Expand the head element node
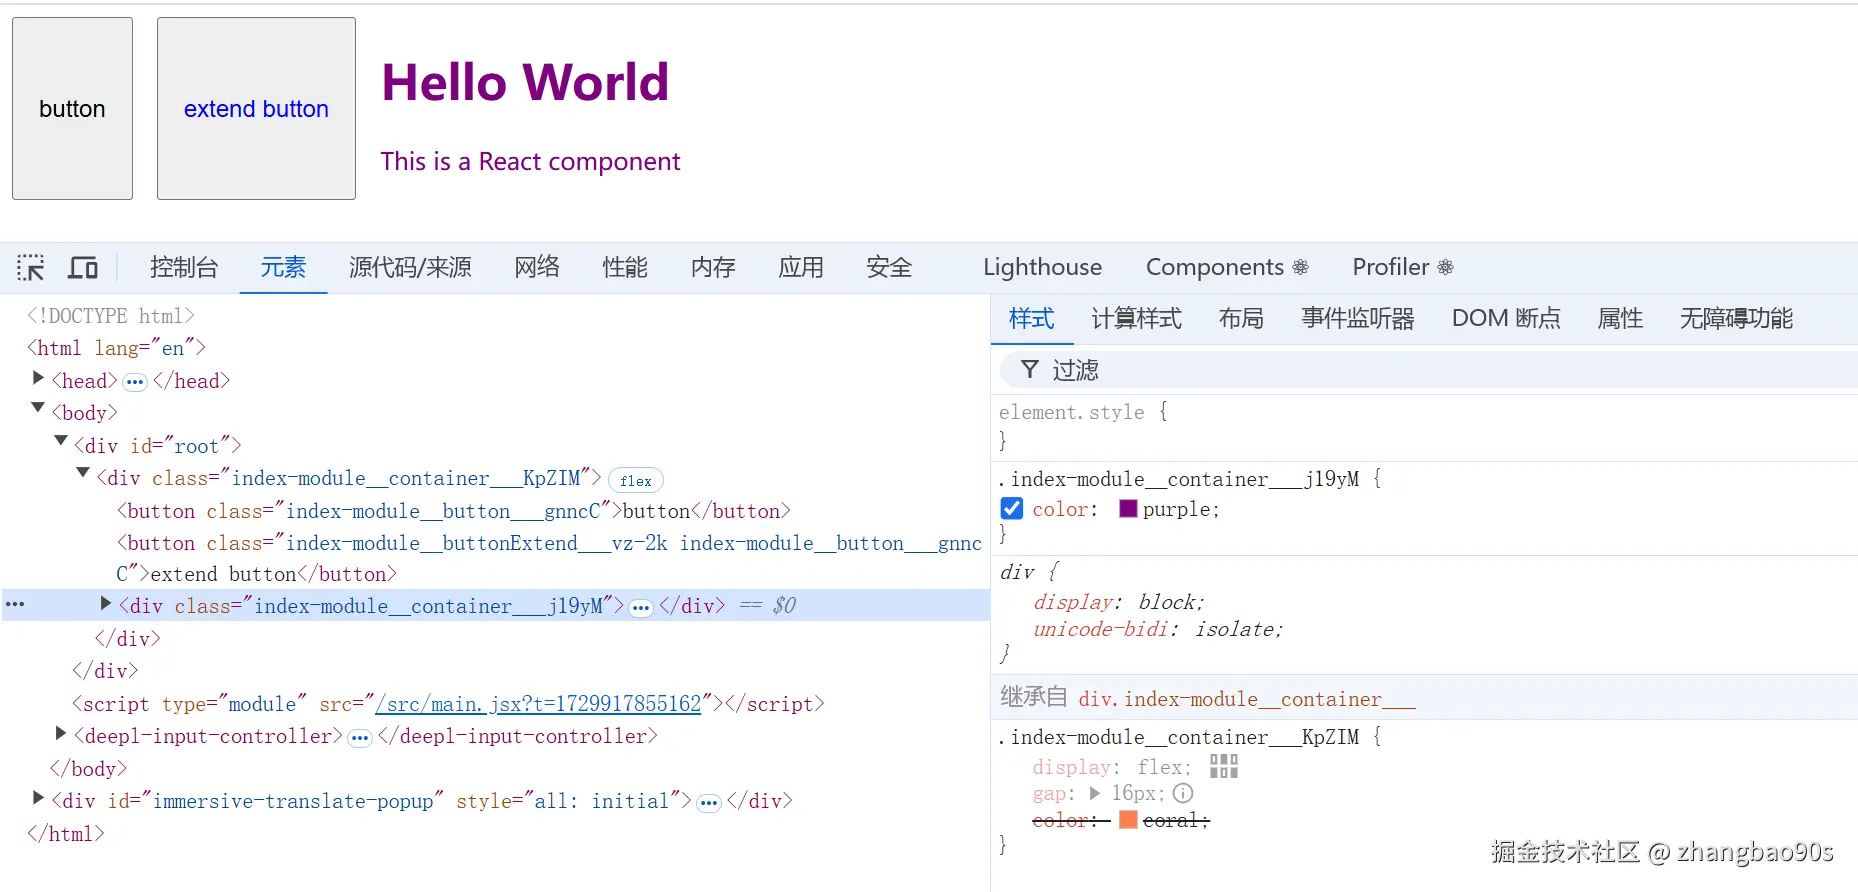The height and width of the screenshot is (892, 1858). pyautogui.click(x=38, y=378)
